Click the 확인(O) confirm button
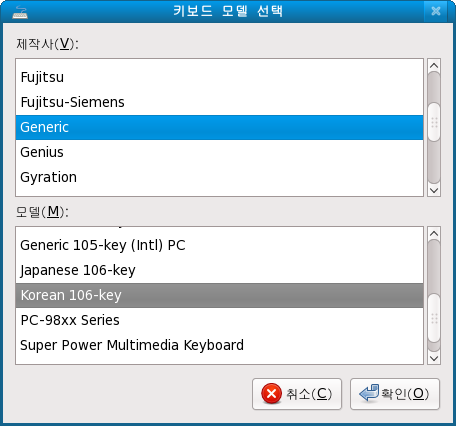This screenshot has height=426, width=456. (x=395, y=394)
